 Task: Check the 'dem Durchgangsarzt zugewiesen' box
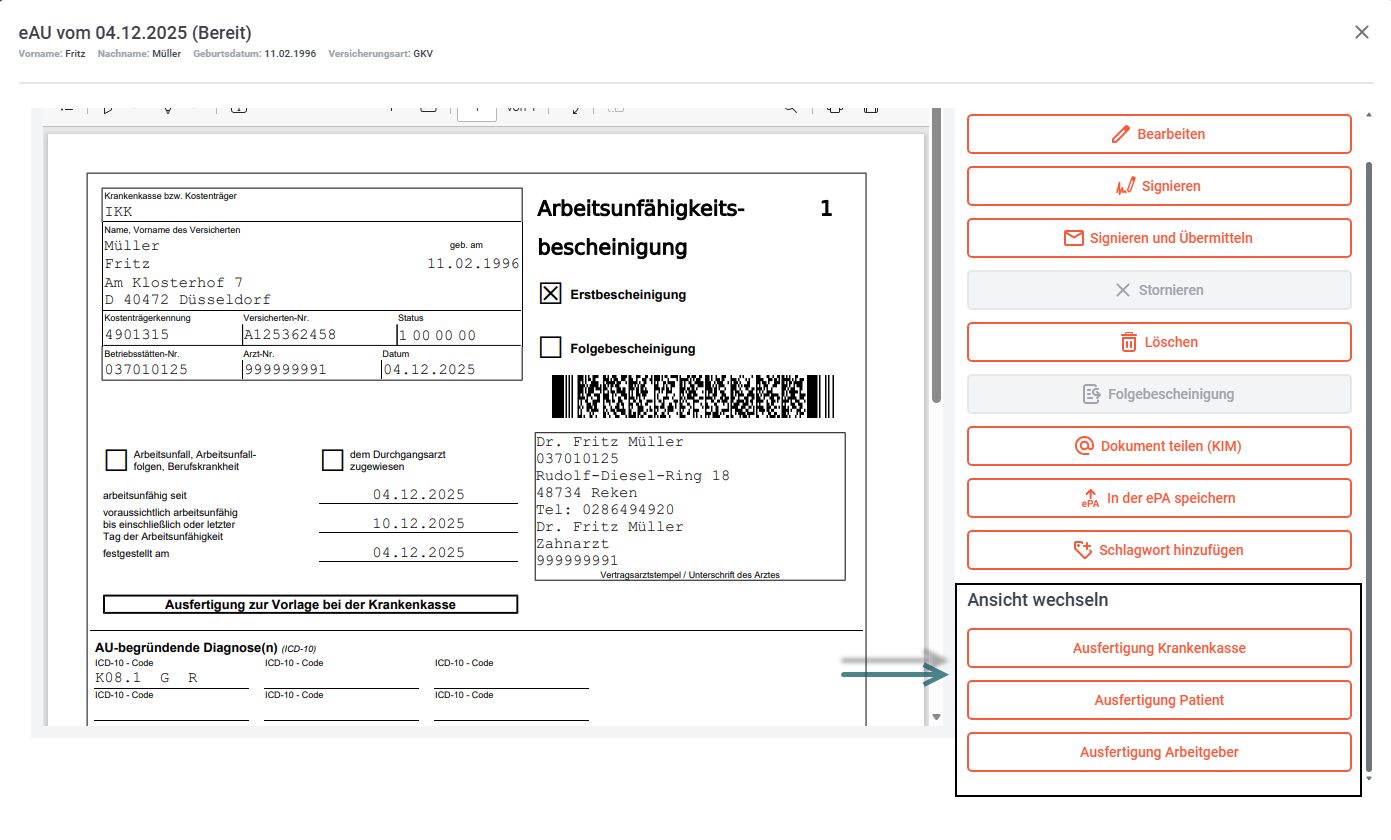point(332,460)
